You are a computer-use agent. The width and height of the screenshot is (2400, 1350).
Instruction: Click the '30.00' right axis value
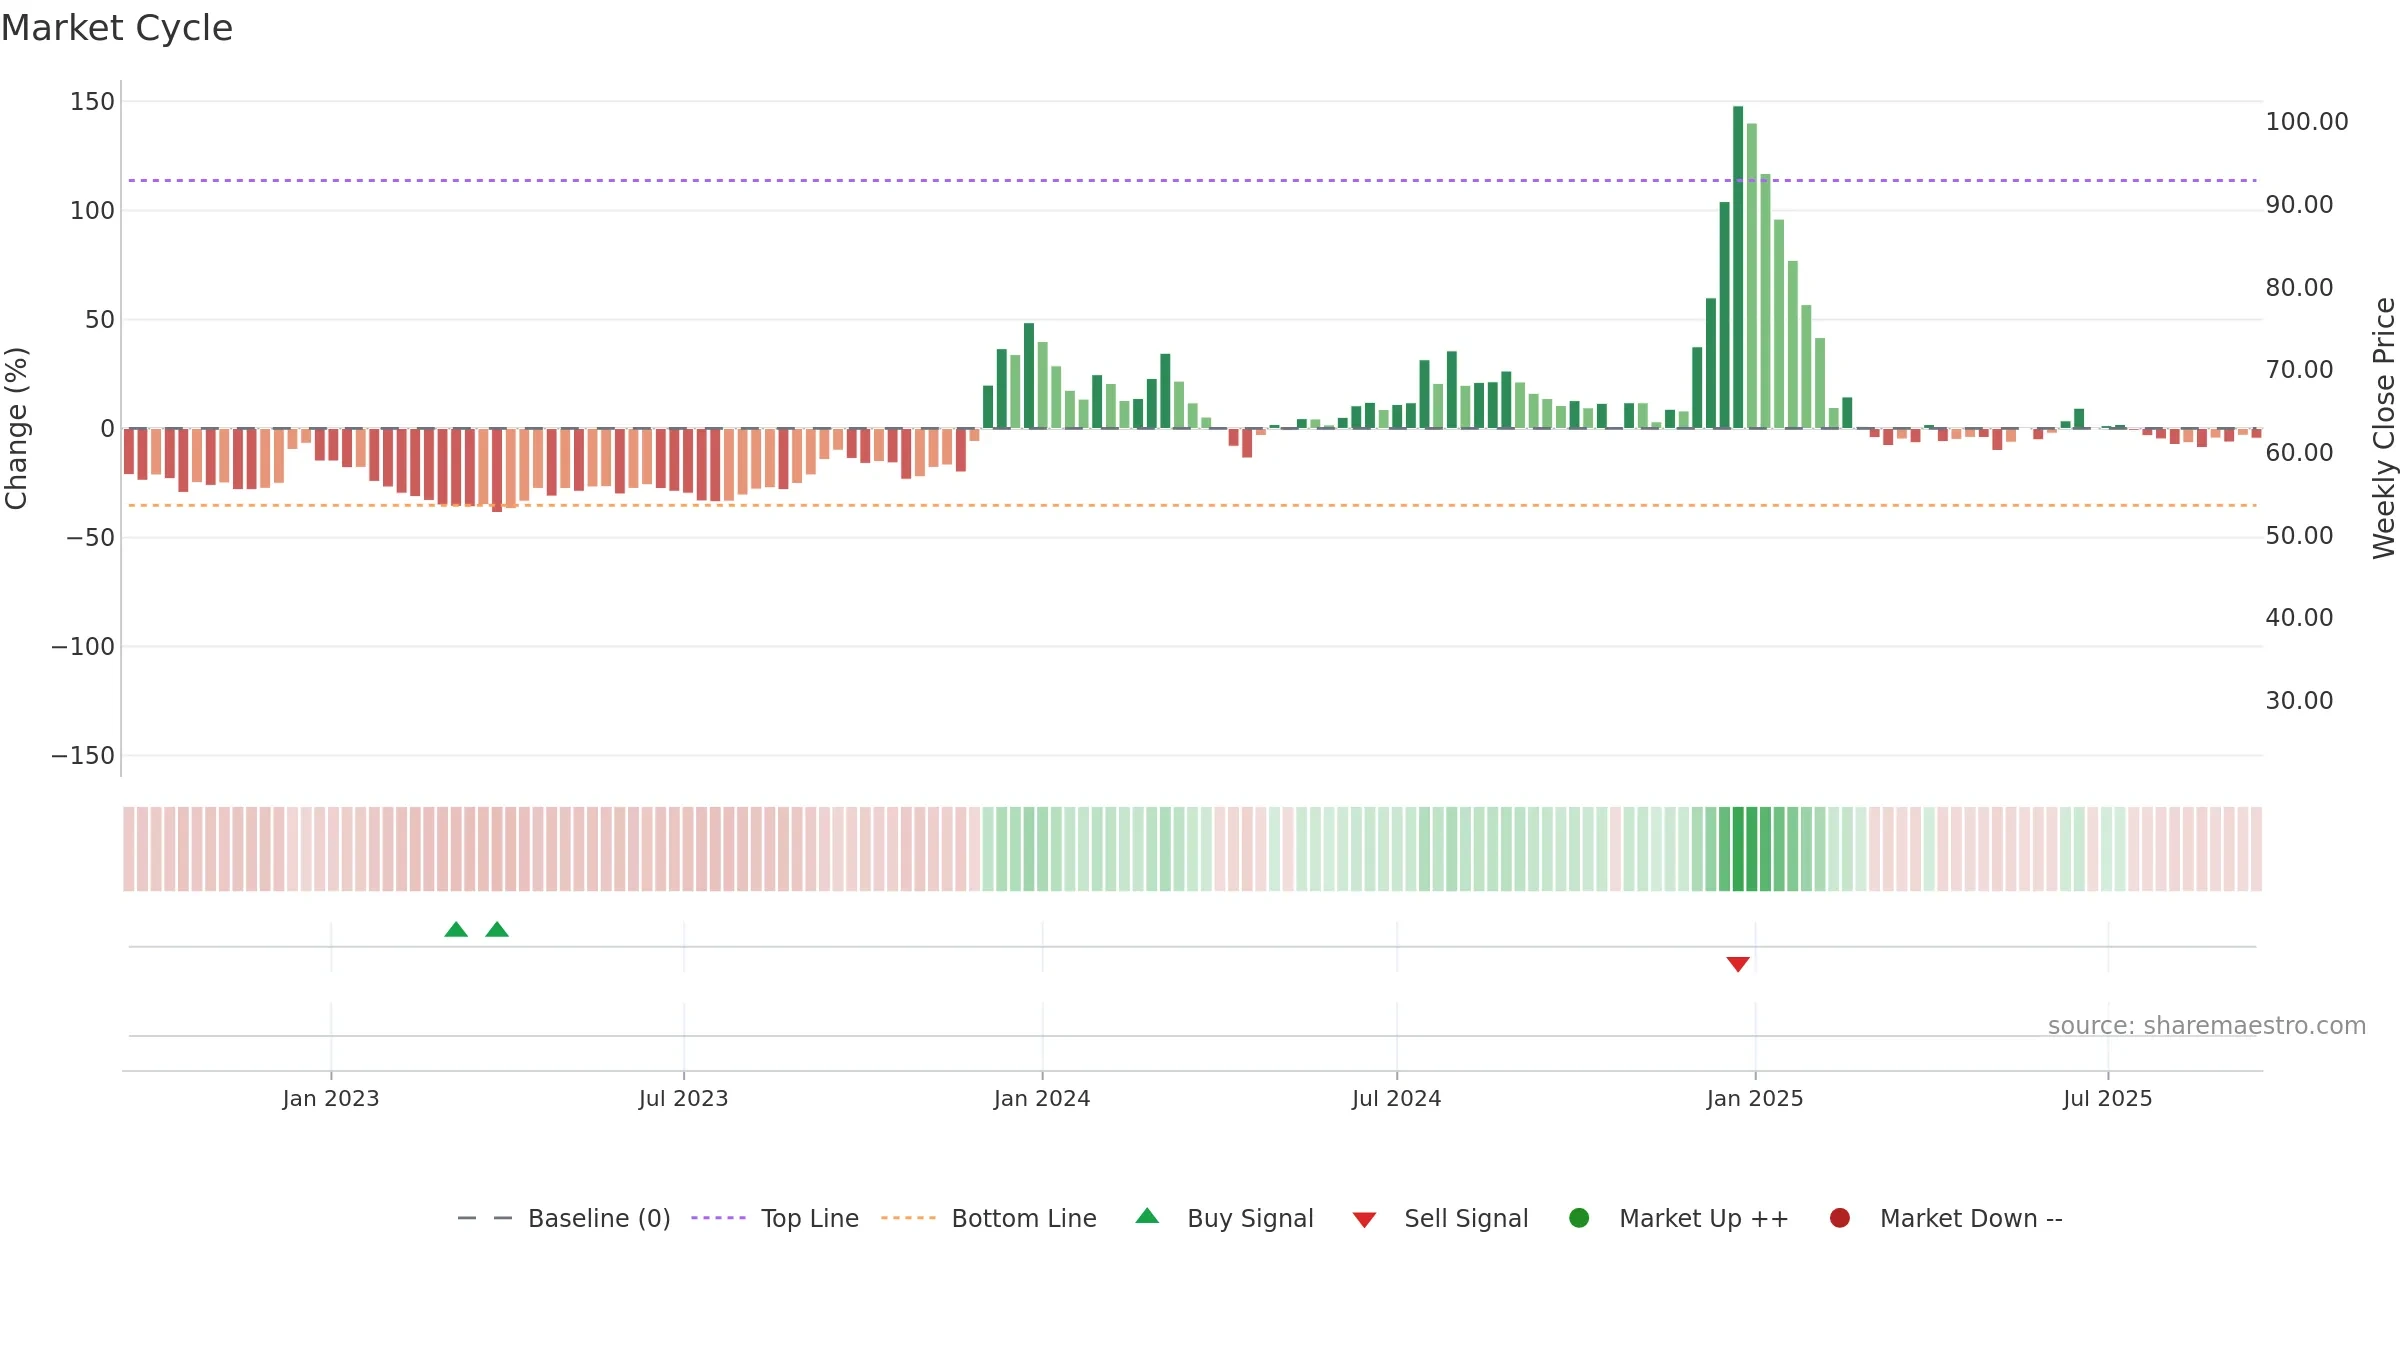pyautogui.click(x=2300, y=701)
